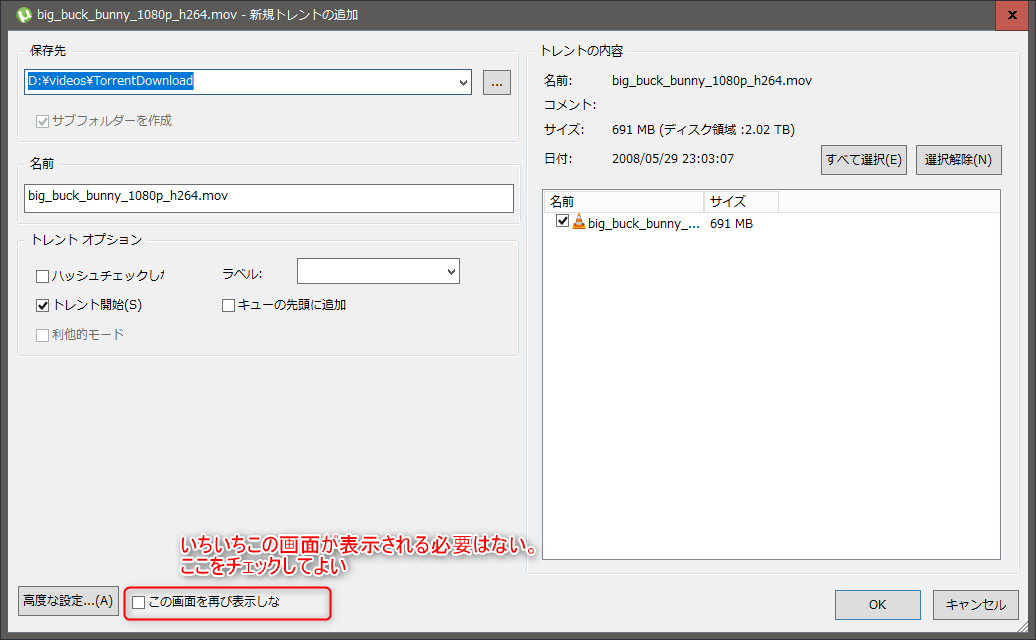Sort file list by size (サイズ) column header
Screen dimensions: 1036x640
(x=740, y=201)
